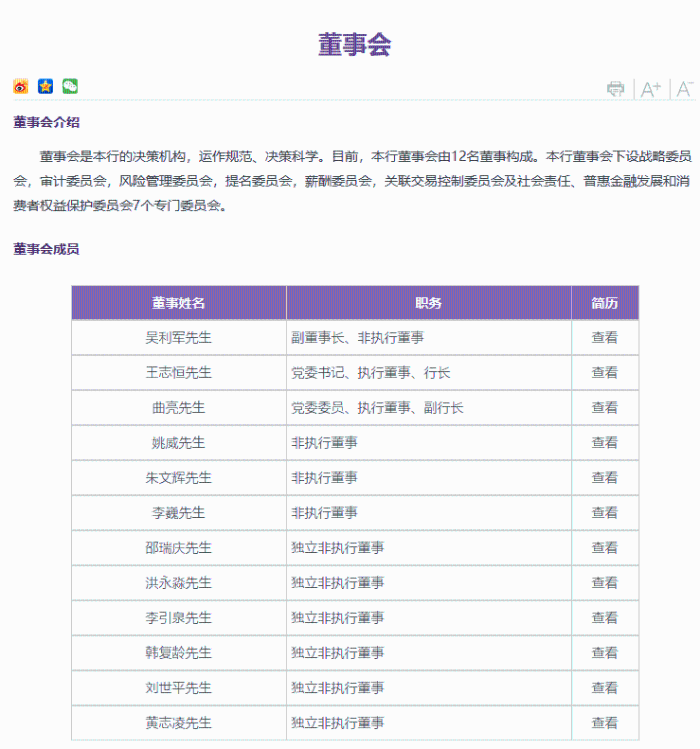The image size is (700, 749).
Task: Select name cell 朱文辉先生
Action: (x=179, y=478)
